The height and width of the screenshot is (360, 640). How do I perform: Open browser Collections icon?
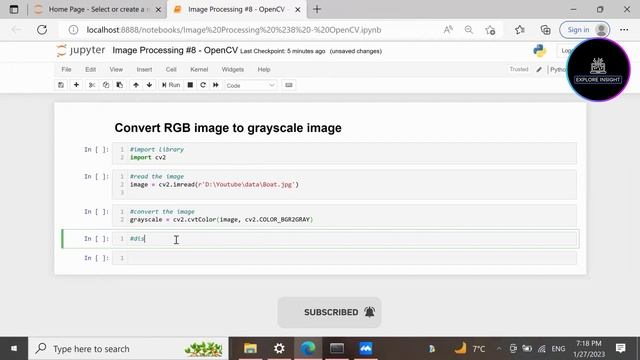[545, 29]
